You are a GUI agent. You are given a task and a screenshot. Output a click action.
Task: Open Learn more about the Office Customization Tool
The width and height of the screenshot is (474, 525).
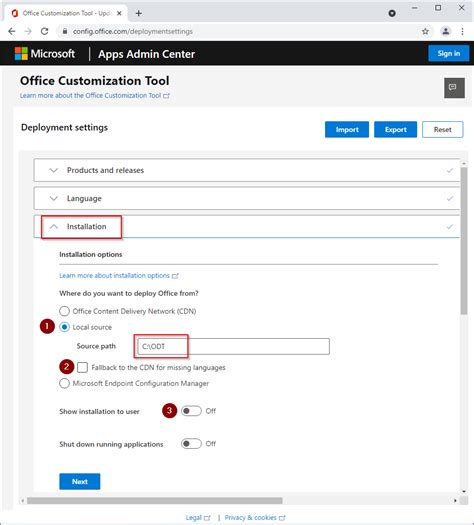[95, 95]
